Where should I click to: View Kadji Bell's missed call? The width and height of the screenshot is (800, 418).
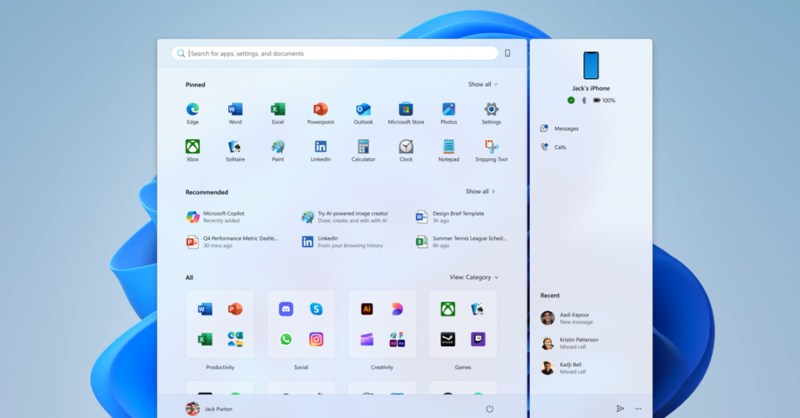[563, 368]
